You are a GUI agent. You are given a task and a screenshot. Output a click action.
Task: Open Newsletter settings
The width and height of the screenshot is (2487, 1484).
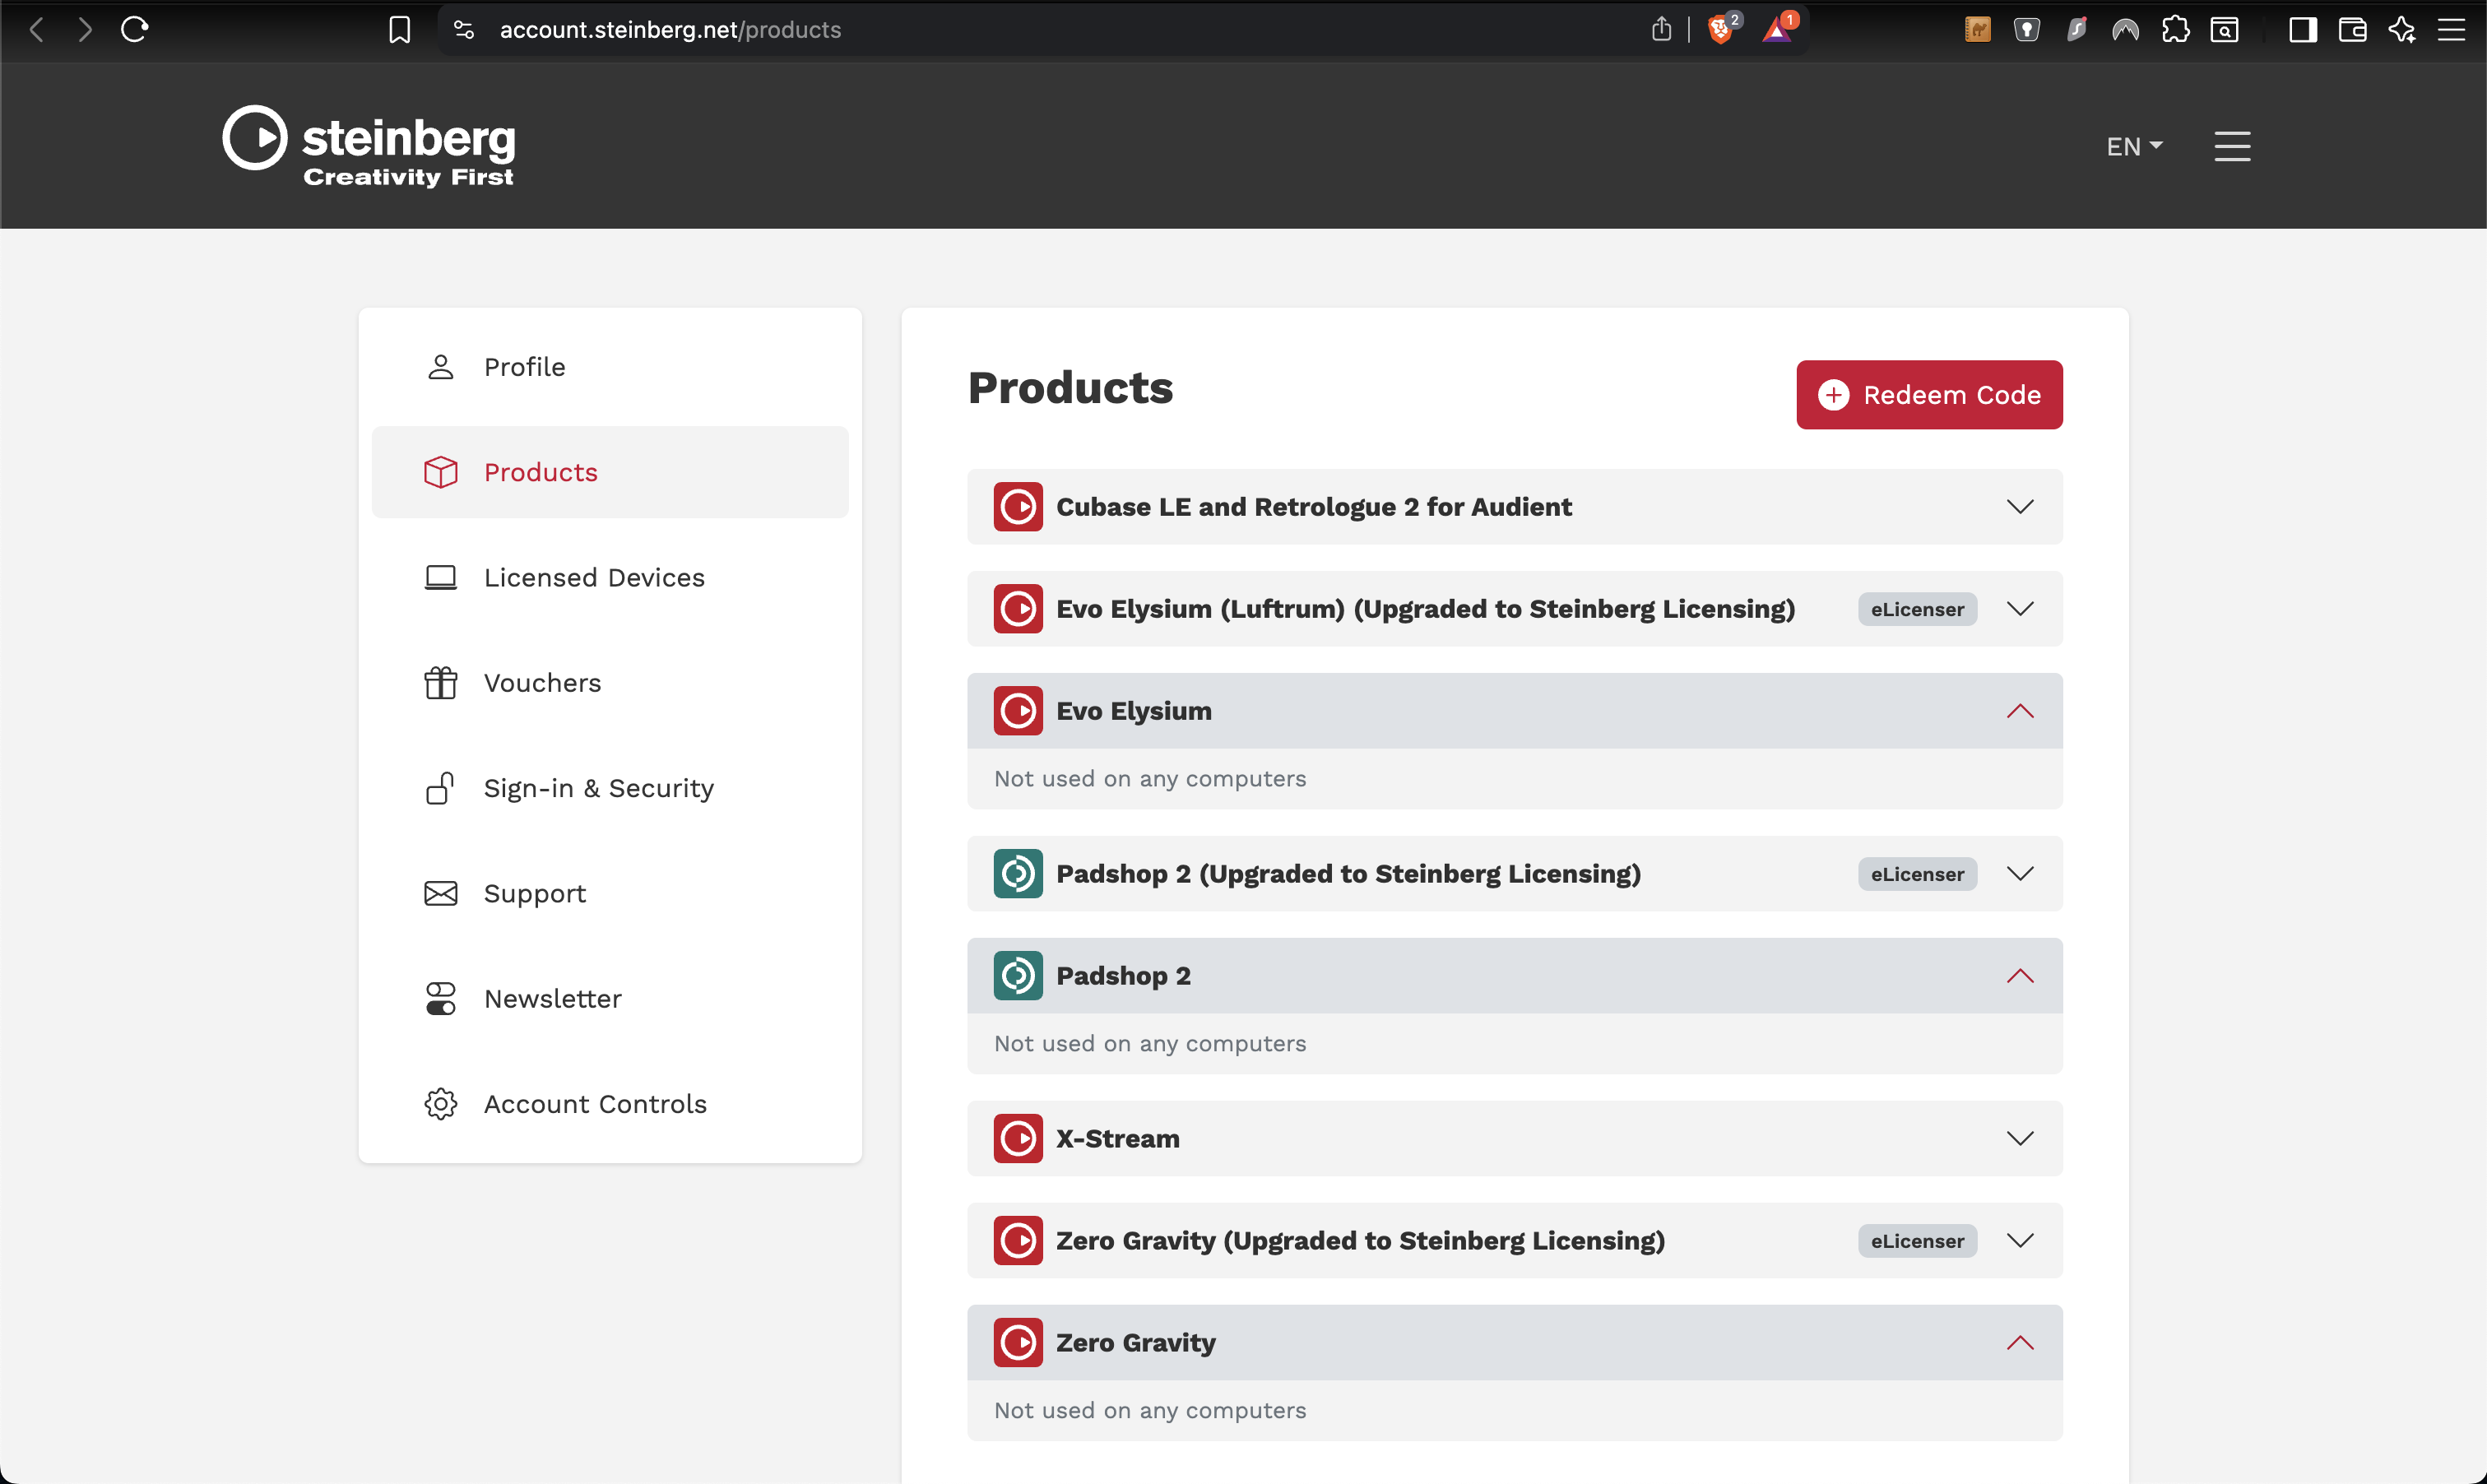tap(610, 999)
